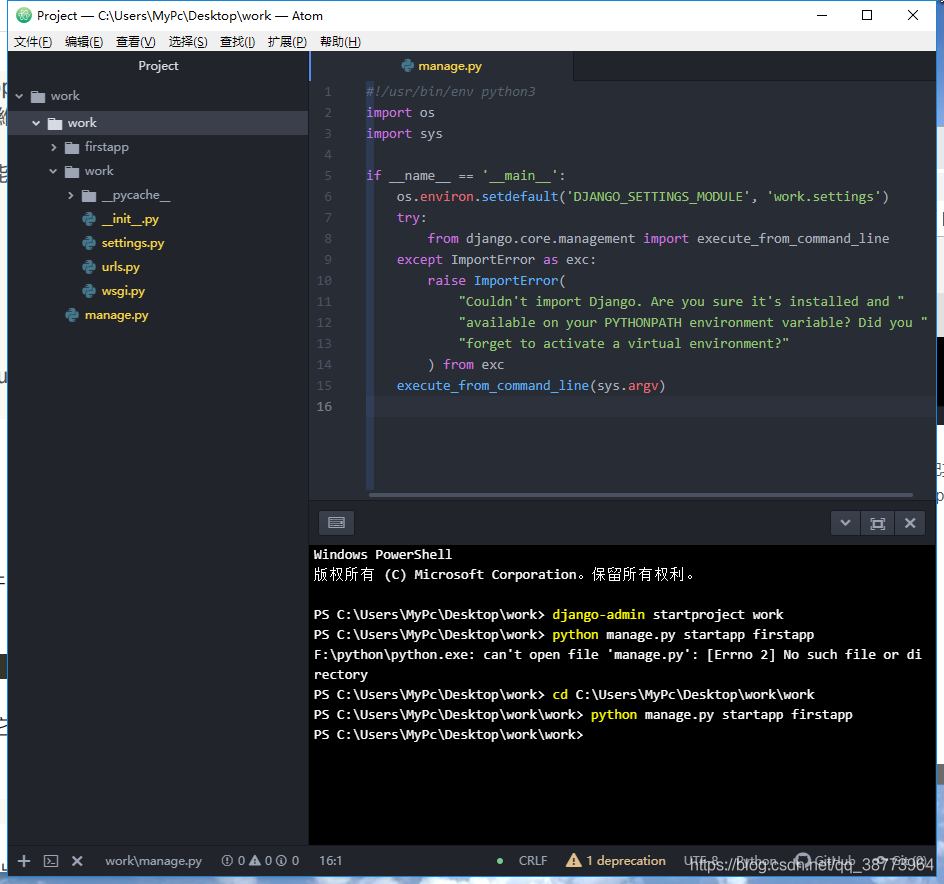The width and height of the screenshot is (944, 884).
Task: Open the 查找(I) menu
Action: point(237,42)
